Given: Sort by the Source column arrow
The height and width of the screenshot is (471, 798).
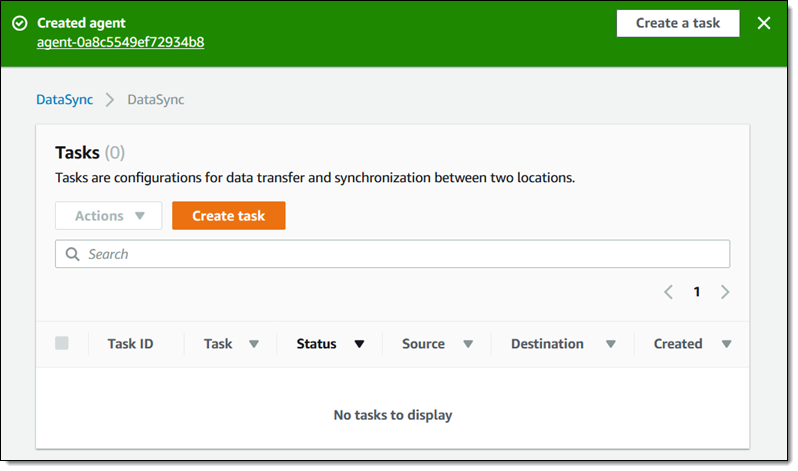Looking at the screenshot, I should pos(468,344).
